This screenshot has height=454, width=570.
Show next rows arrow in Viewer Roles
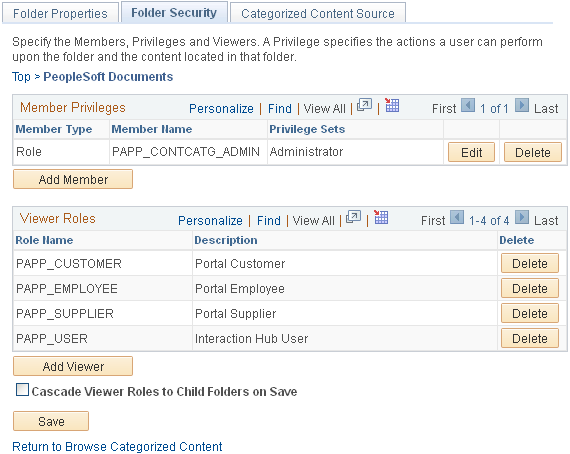tap(522, 217)
